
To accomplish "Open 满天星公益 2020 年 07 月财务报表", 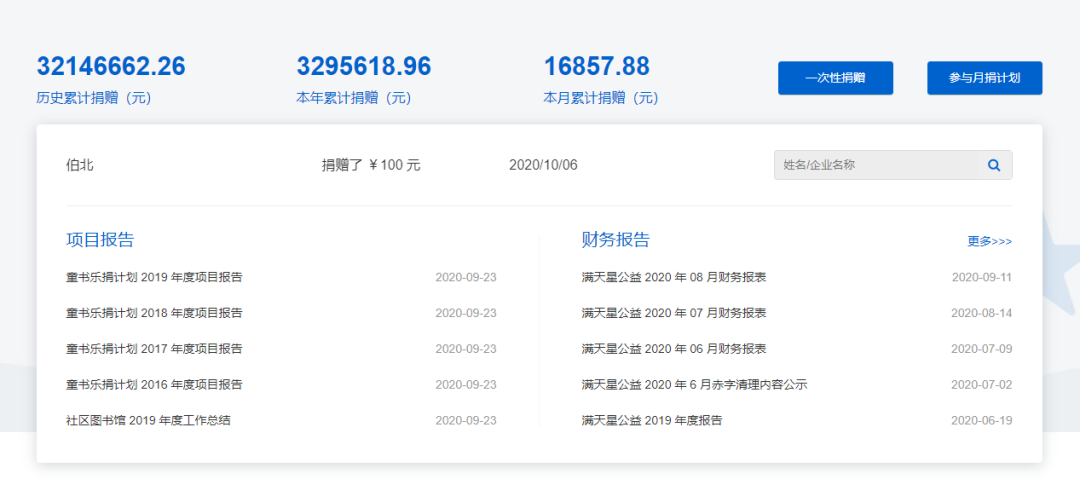I will (674, 313).
